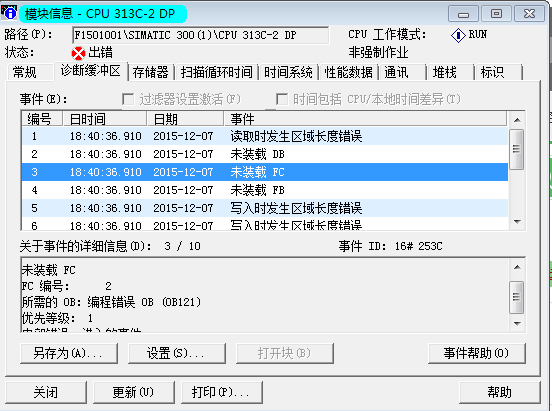Screen dimensions: 552x411
Task: Select event row 1 读取时发生区域长度错误
Action: (265, 136)
